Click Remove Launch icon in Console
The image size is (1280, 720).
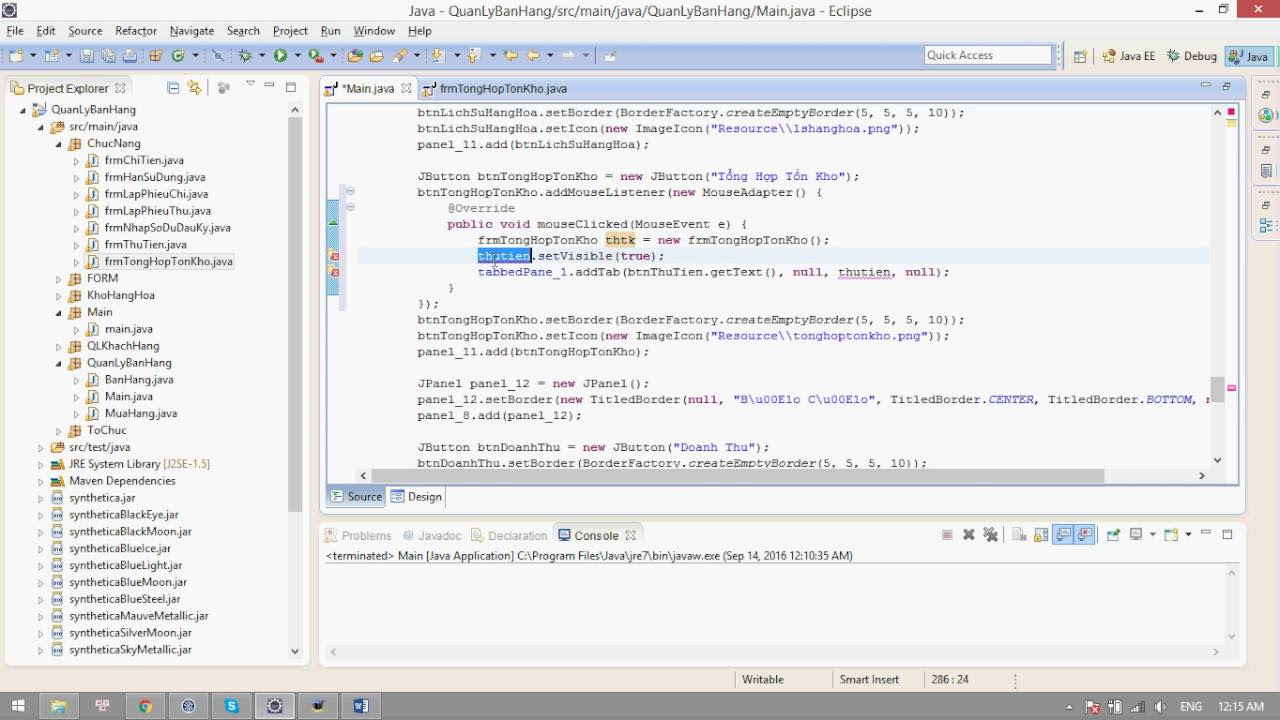pyautogui.click(x=968, y=535)
